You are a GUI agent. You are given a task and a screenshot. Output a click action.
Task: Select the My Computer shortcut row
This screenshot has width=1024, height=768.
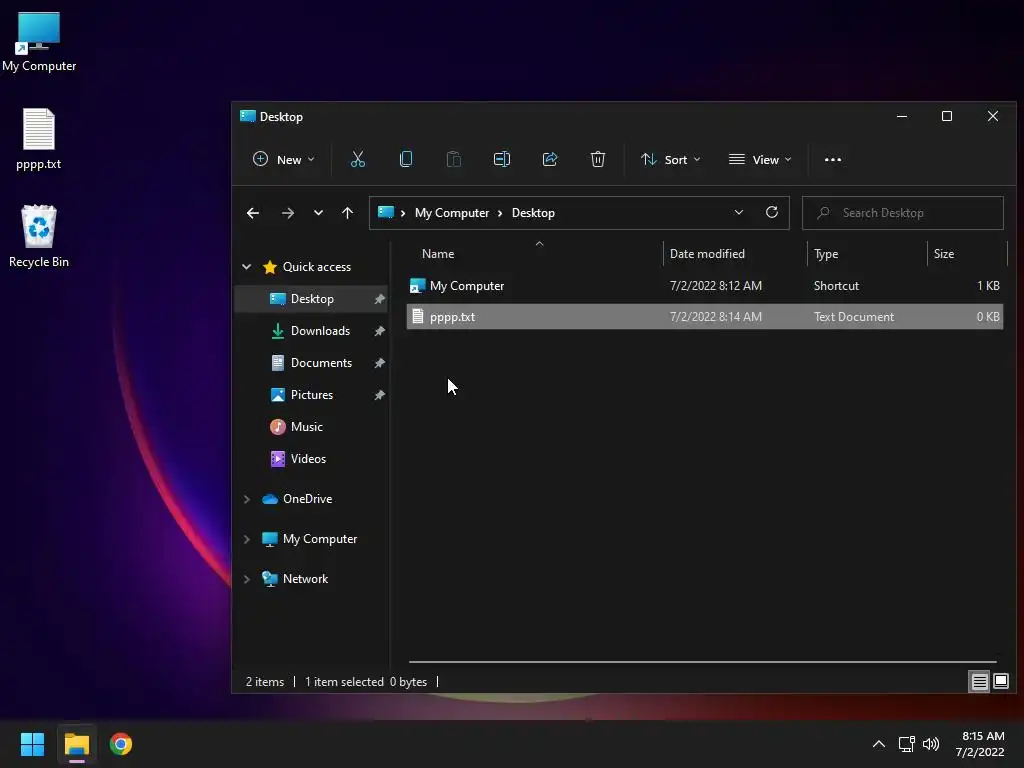(705, 286)
